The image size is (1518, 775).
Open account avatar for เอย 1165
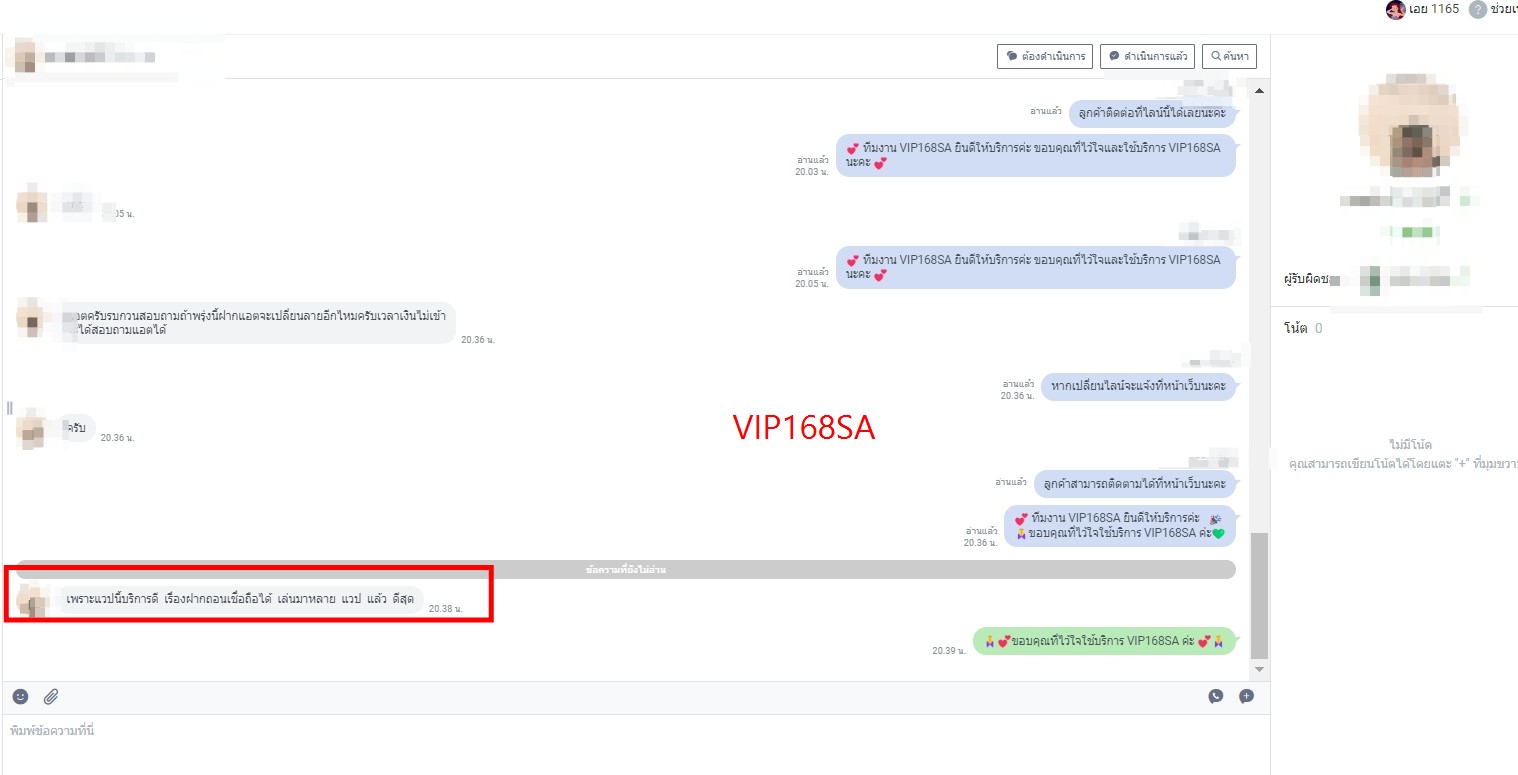[1395, 10]
